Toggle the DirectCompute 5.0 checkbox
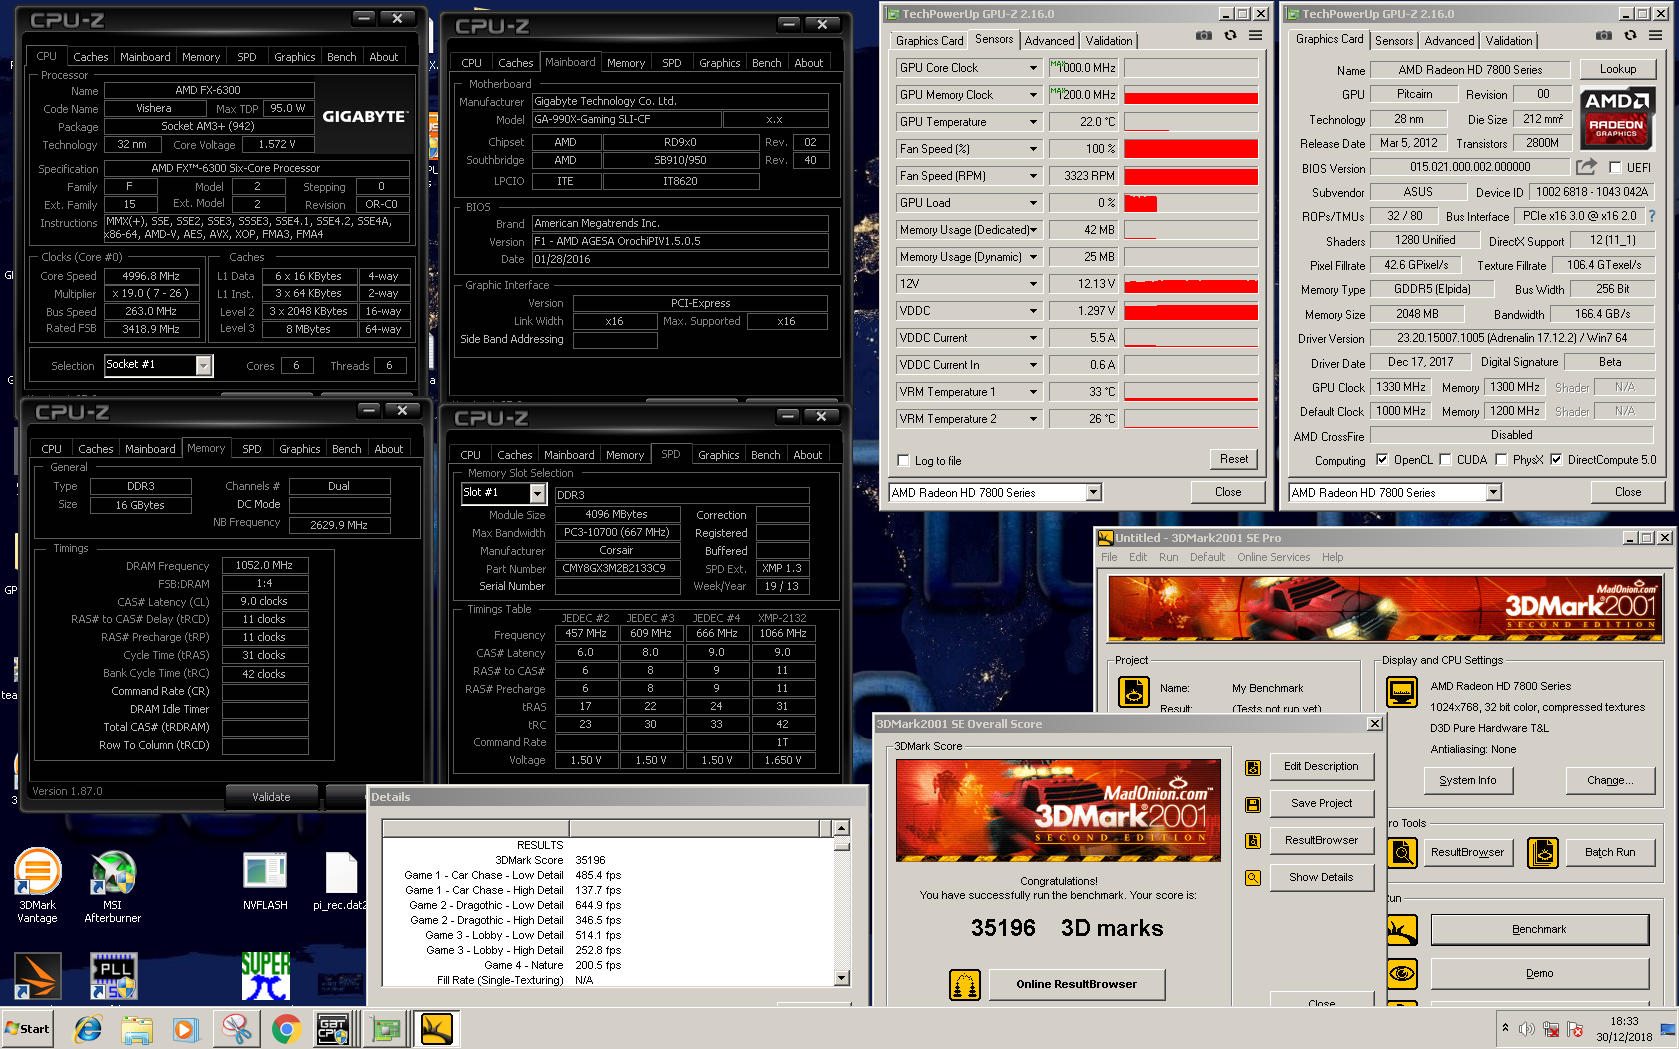The image size is (1679, 1049). (1556, 460)
